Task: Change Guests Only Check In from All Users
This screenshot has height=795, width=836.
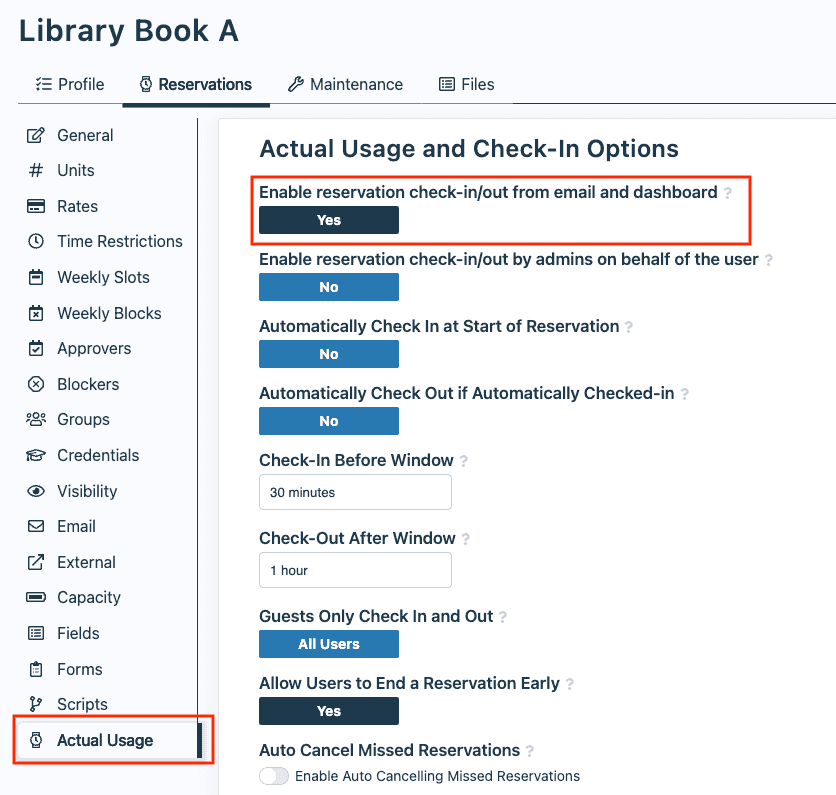Action: (x=328, y=644)
